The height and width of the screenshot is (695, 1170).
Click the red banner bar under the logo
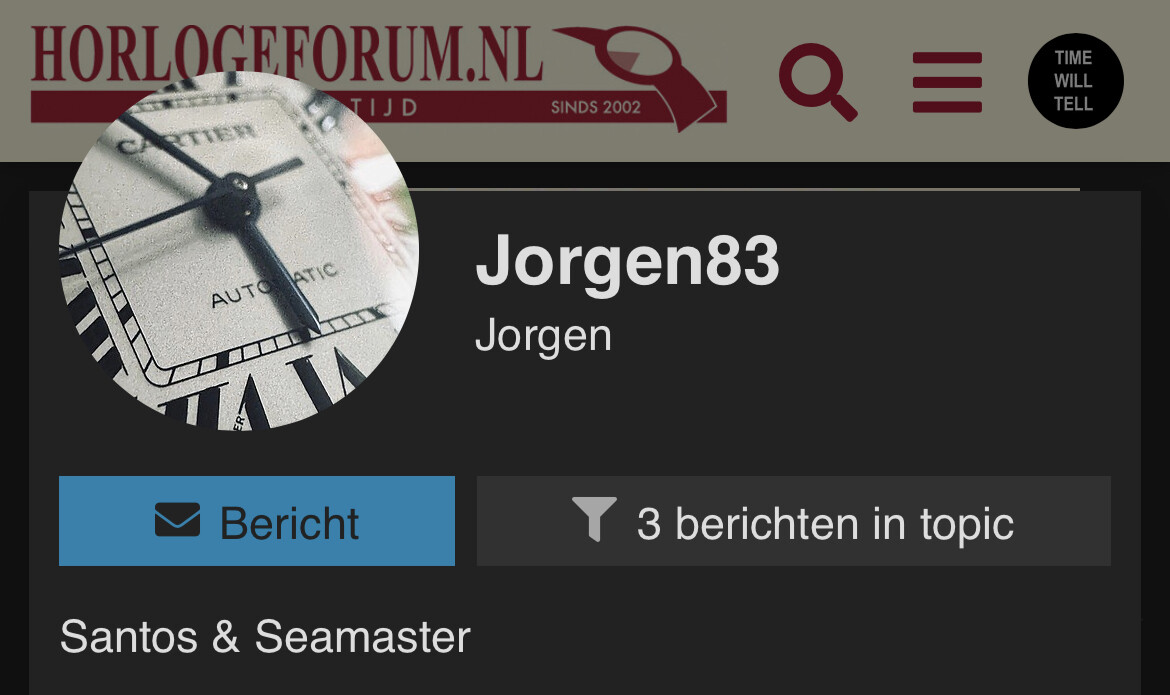[378, 107]
